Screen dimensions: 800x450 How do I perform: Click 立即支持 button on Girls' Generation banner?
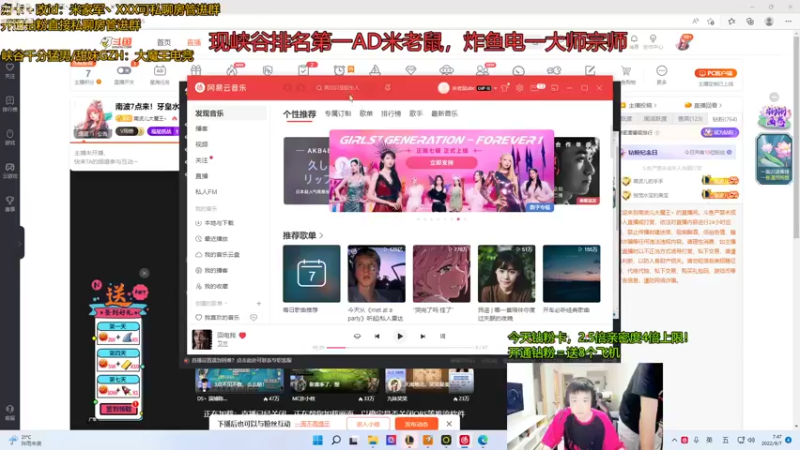click(x=441, y=163)
